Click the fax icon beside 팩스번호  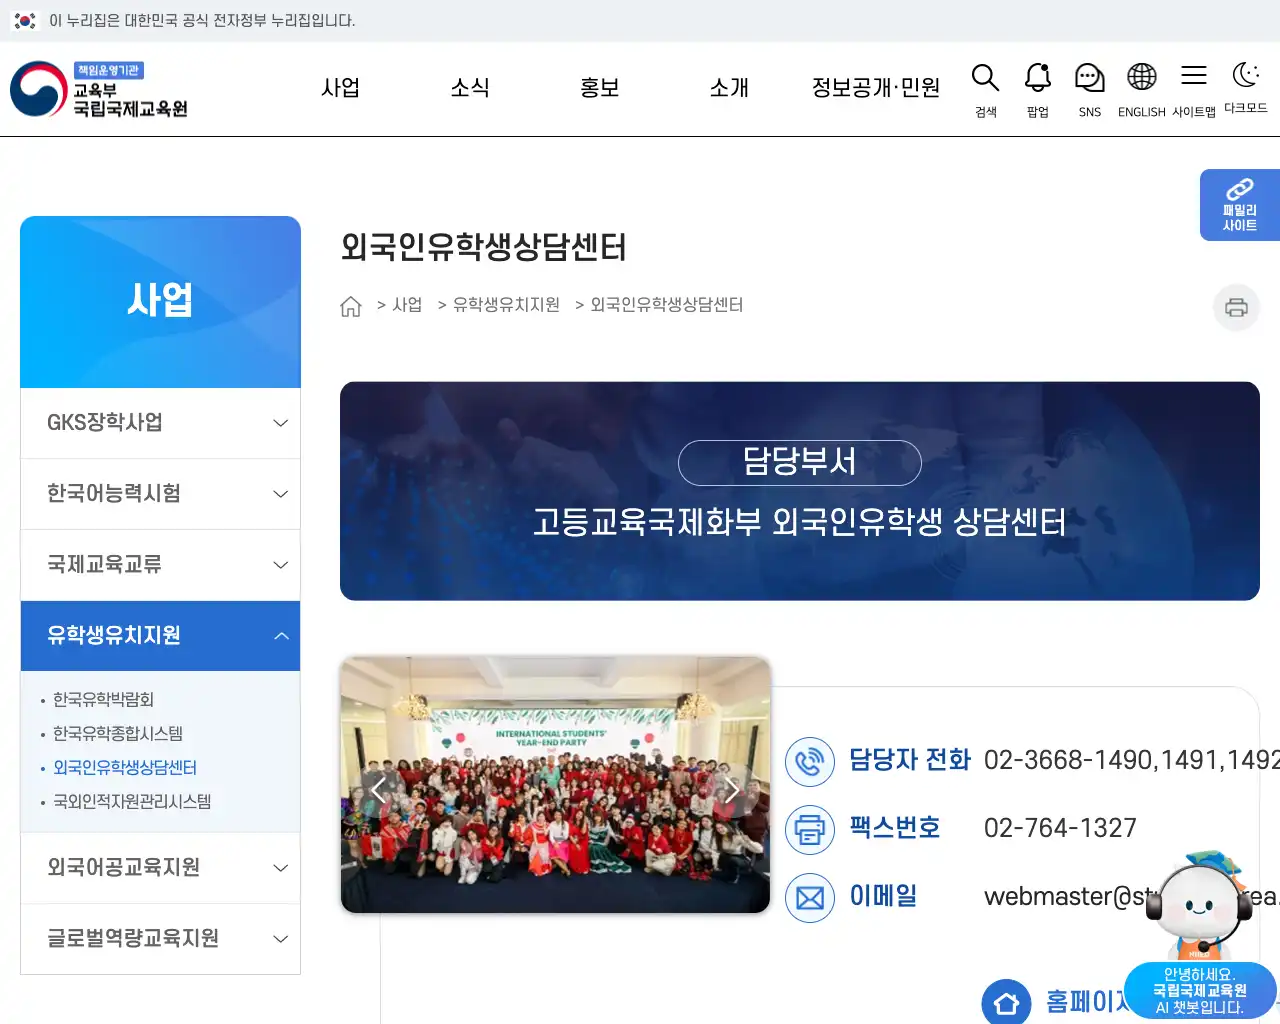click(810, 829)
